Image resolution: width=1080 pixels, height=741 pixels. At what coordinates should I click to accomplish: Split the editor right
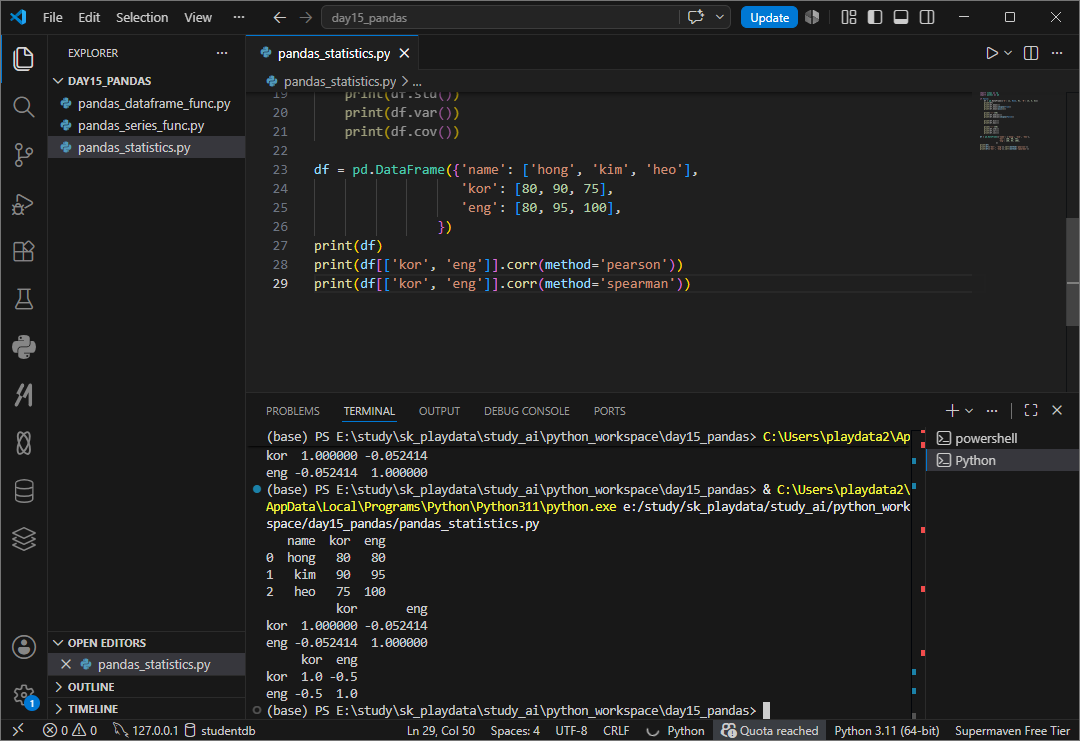1030,53
